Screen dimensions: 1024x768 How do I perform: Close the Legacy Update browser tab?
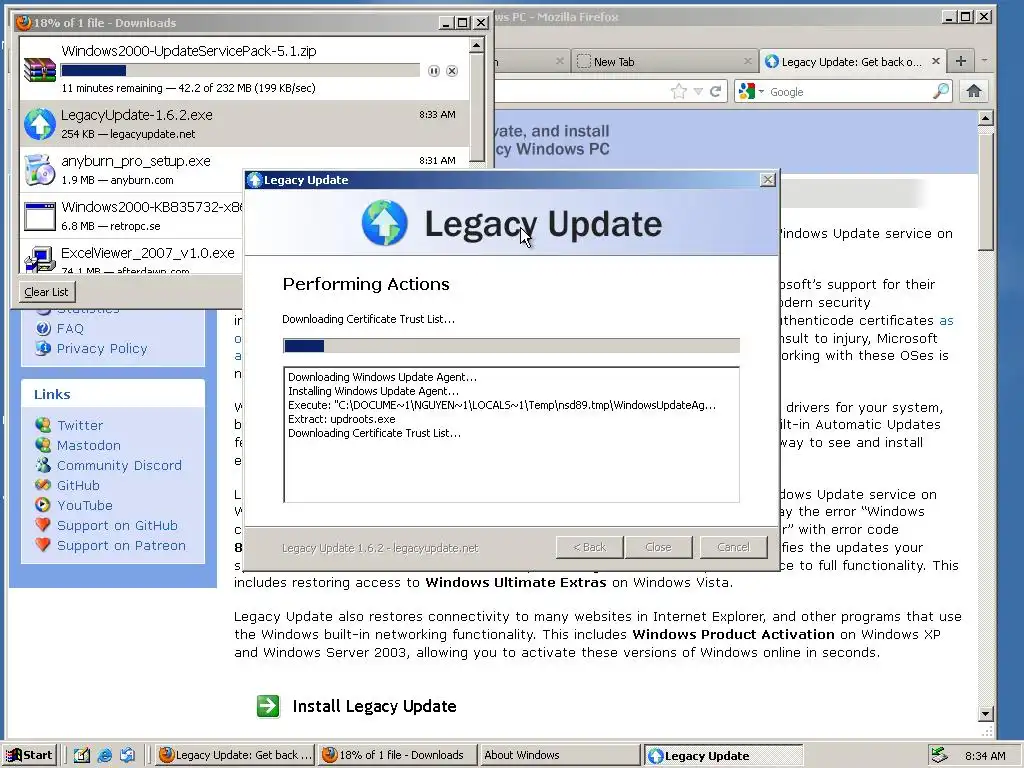[936, 61]
